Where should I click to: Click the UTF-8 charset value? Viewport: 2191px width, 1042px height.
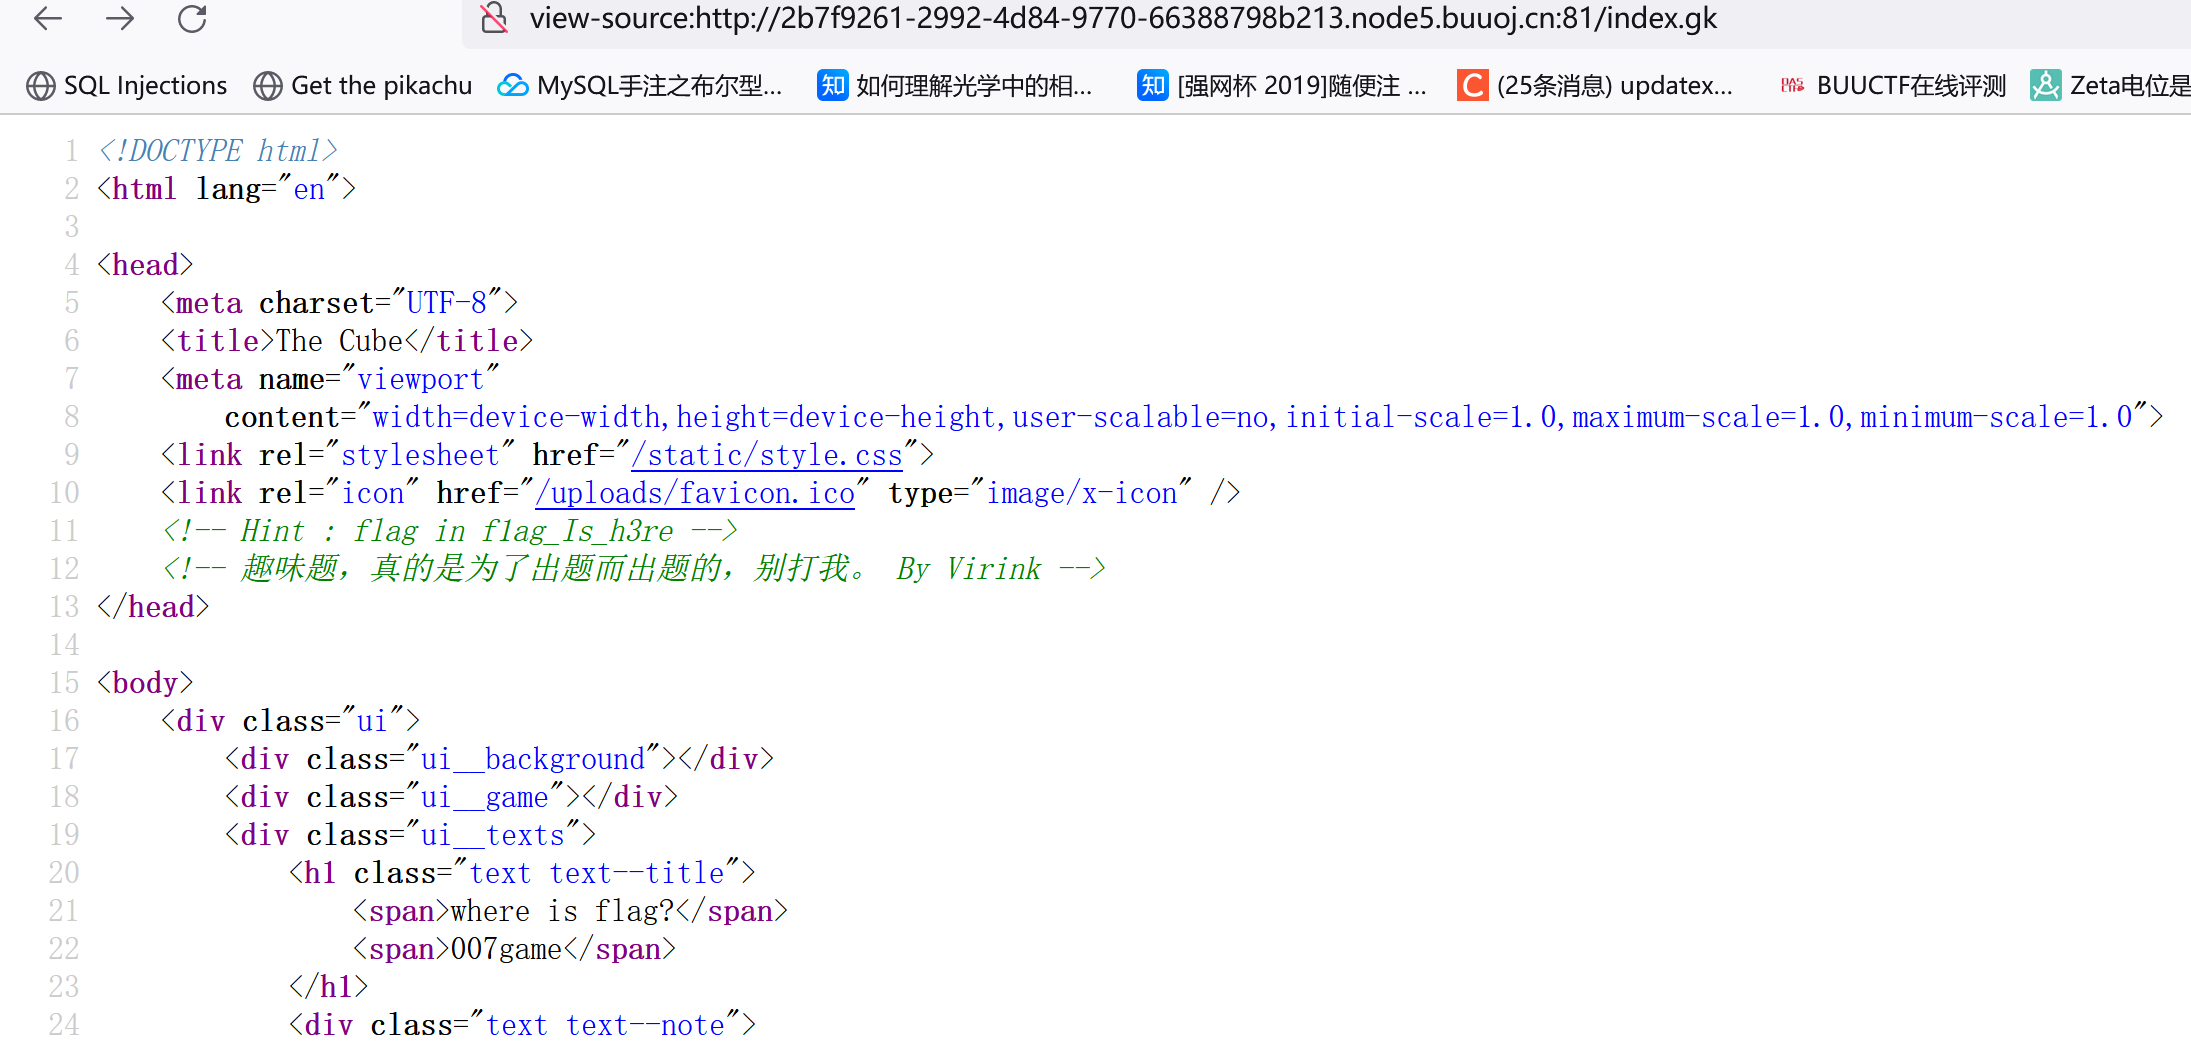click(446, 303)
